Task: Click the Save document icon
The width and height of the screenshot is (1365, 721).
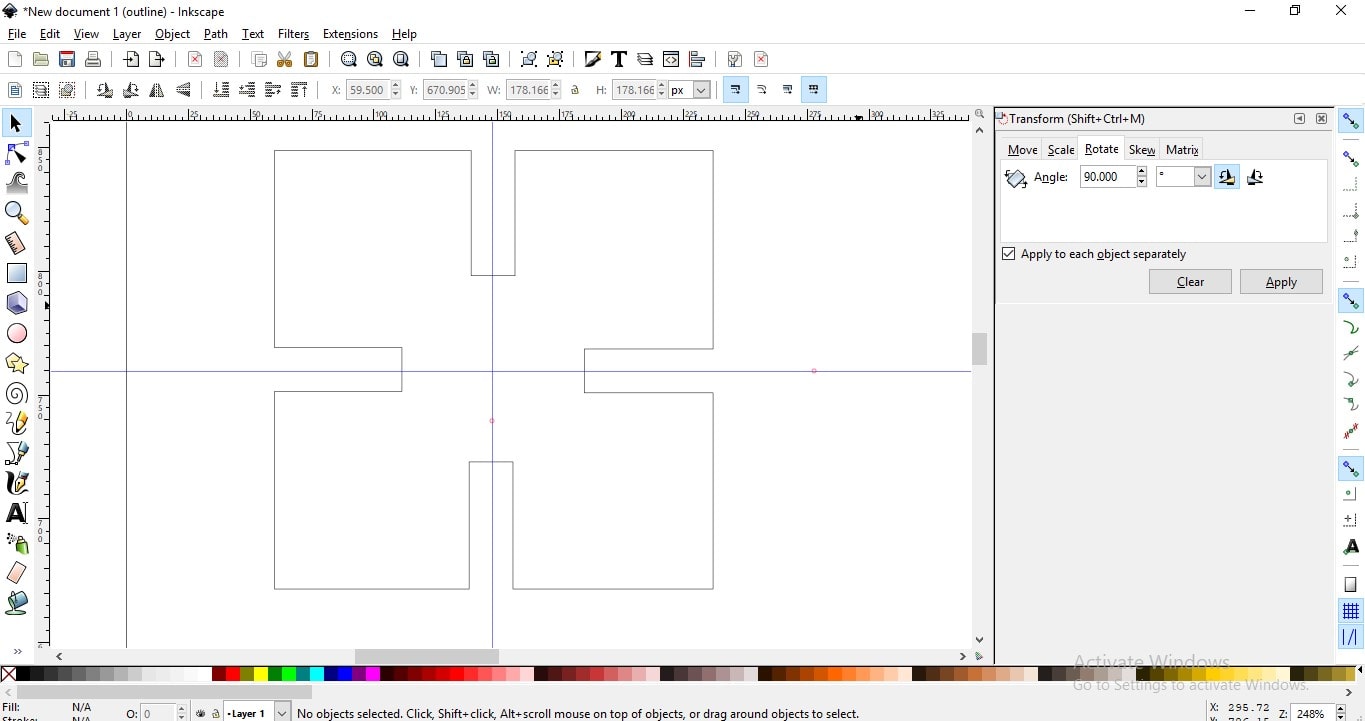Action: (67, 59)
